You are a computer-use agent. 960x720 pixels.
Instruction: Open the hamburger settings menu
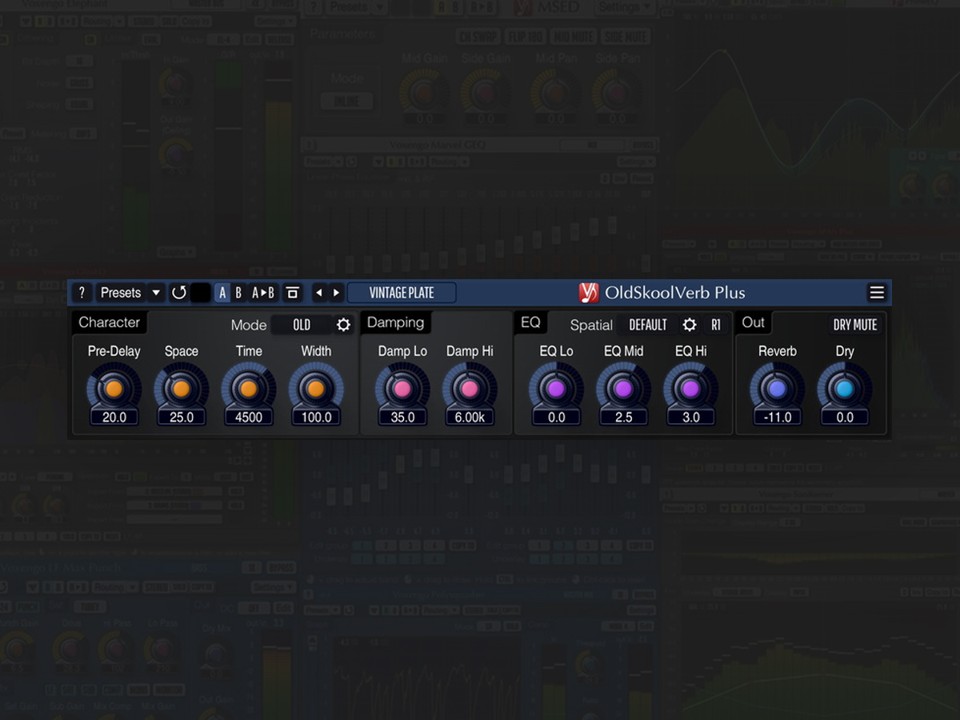pos(877,293)
